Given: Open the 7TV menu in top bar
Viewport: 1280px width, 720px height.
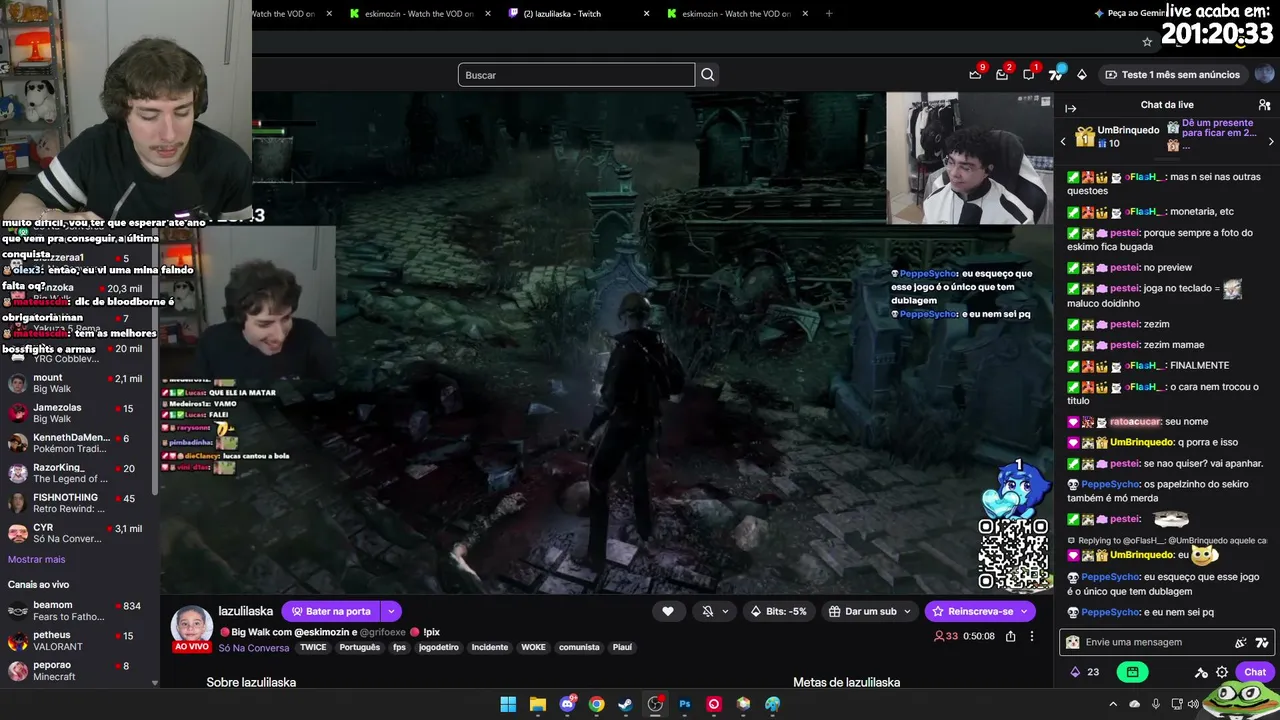Looking at the screenshot, I should (x=1055, y=74).
